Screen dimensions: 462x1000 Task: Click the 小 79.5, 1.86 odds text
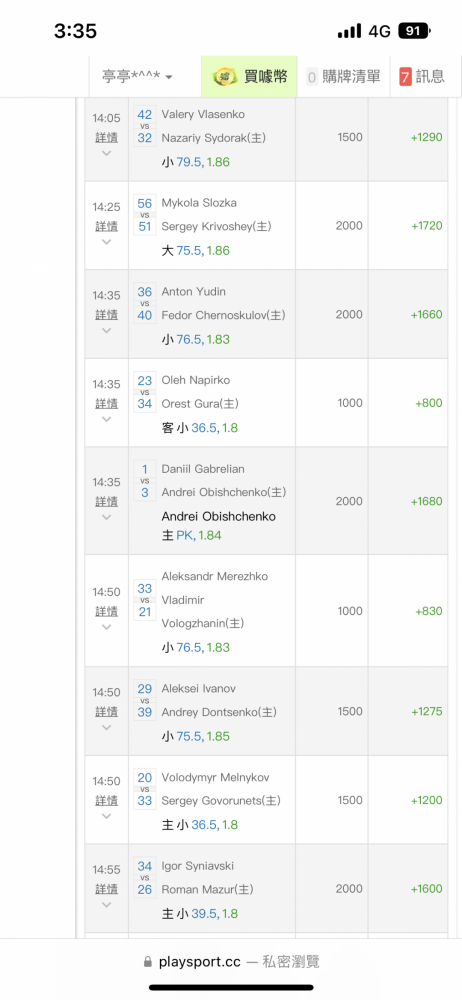195,162
